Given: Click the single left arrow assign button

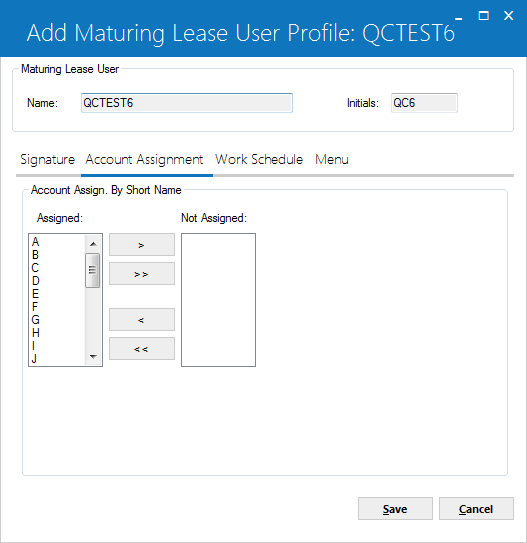Looking at the screenshot, I should coord(142,320).
